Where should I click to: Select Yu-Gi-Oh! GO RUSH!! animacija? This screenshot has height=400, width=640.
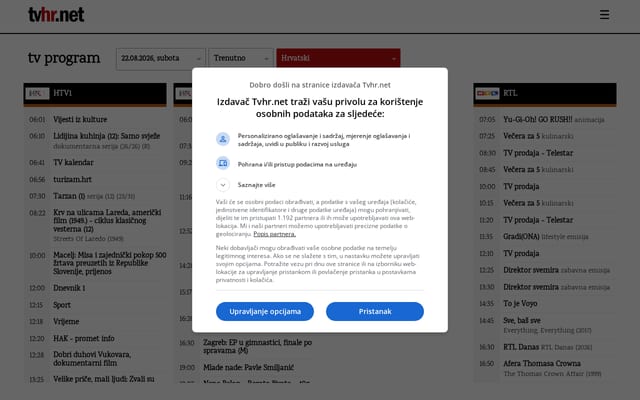tap(553, 120)
